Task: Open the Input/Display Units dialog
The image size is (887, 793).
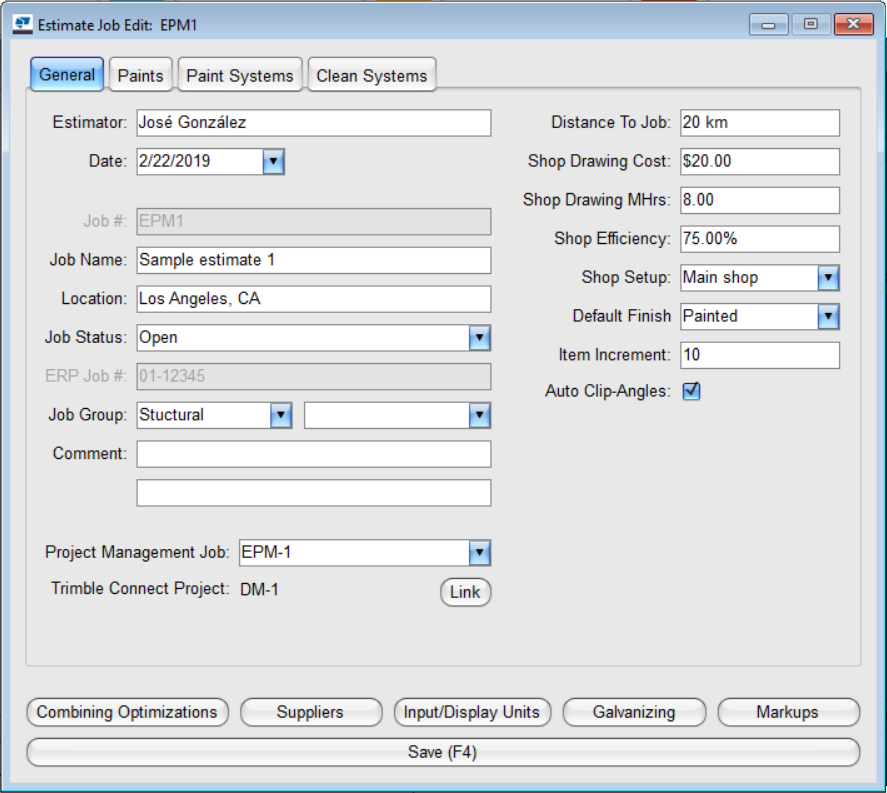Action: (471, 712)
